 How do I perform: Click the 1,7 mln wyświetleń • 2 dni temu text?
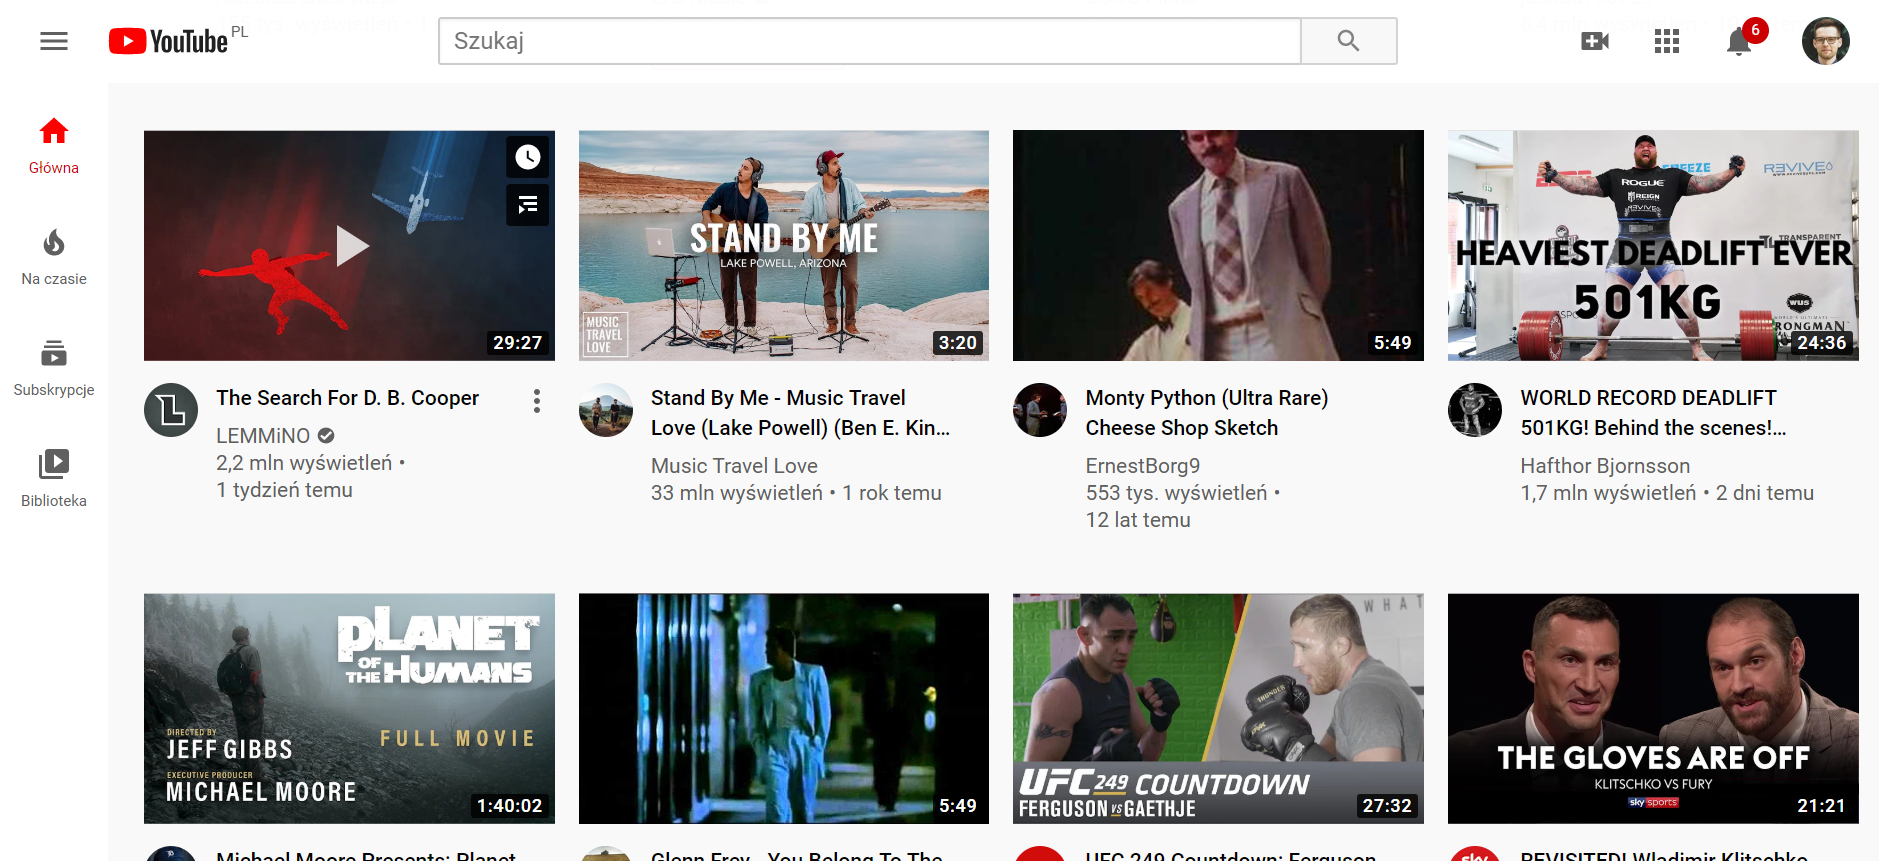pos(1667,493)
